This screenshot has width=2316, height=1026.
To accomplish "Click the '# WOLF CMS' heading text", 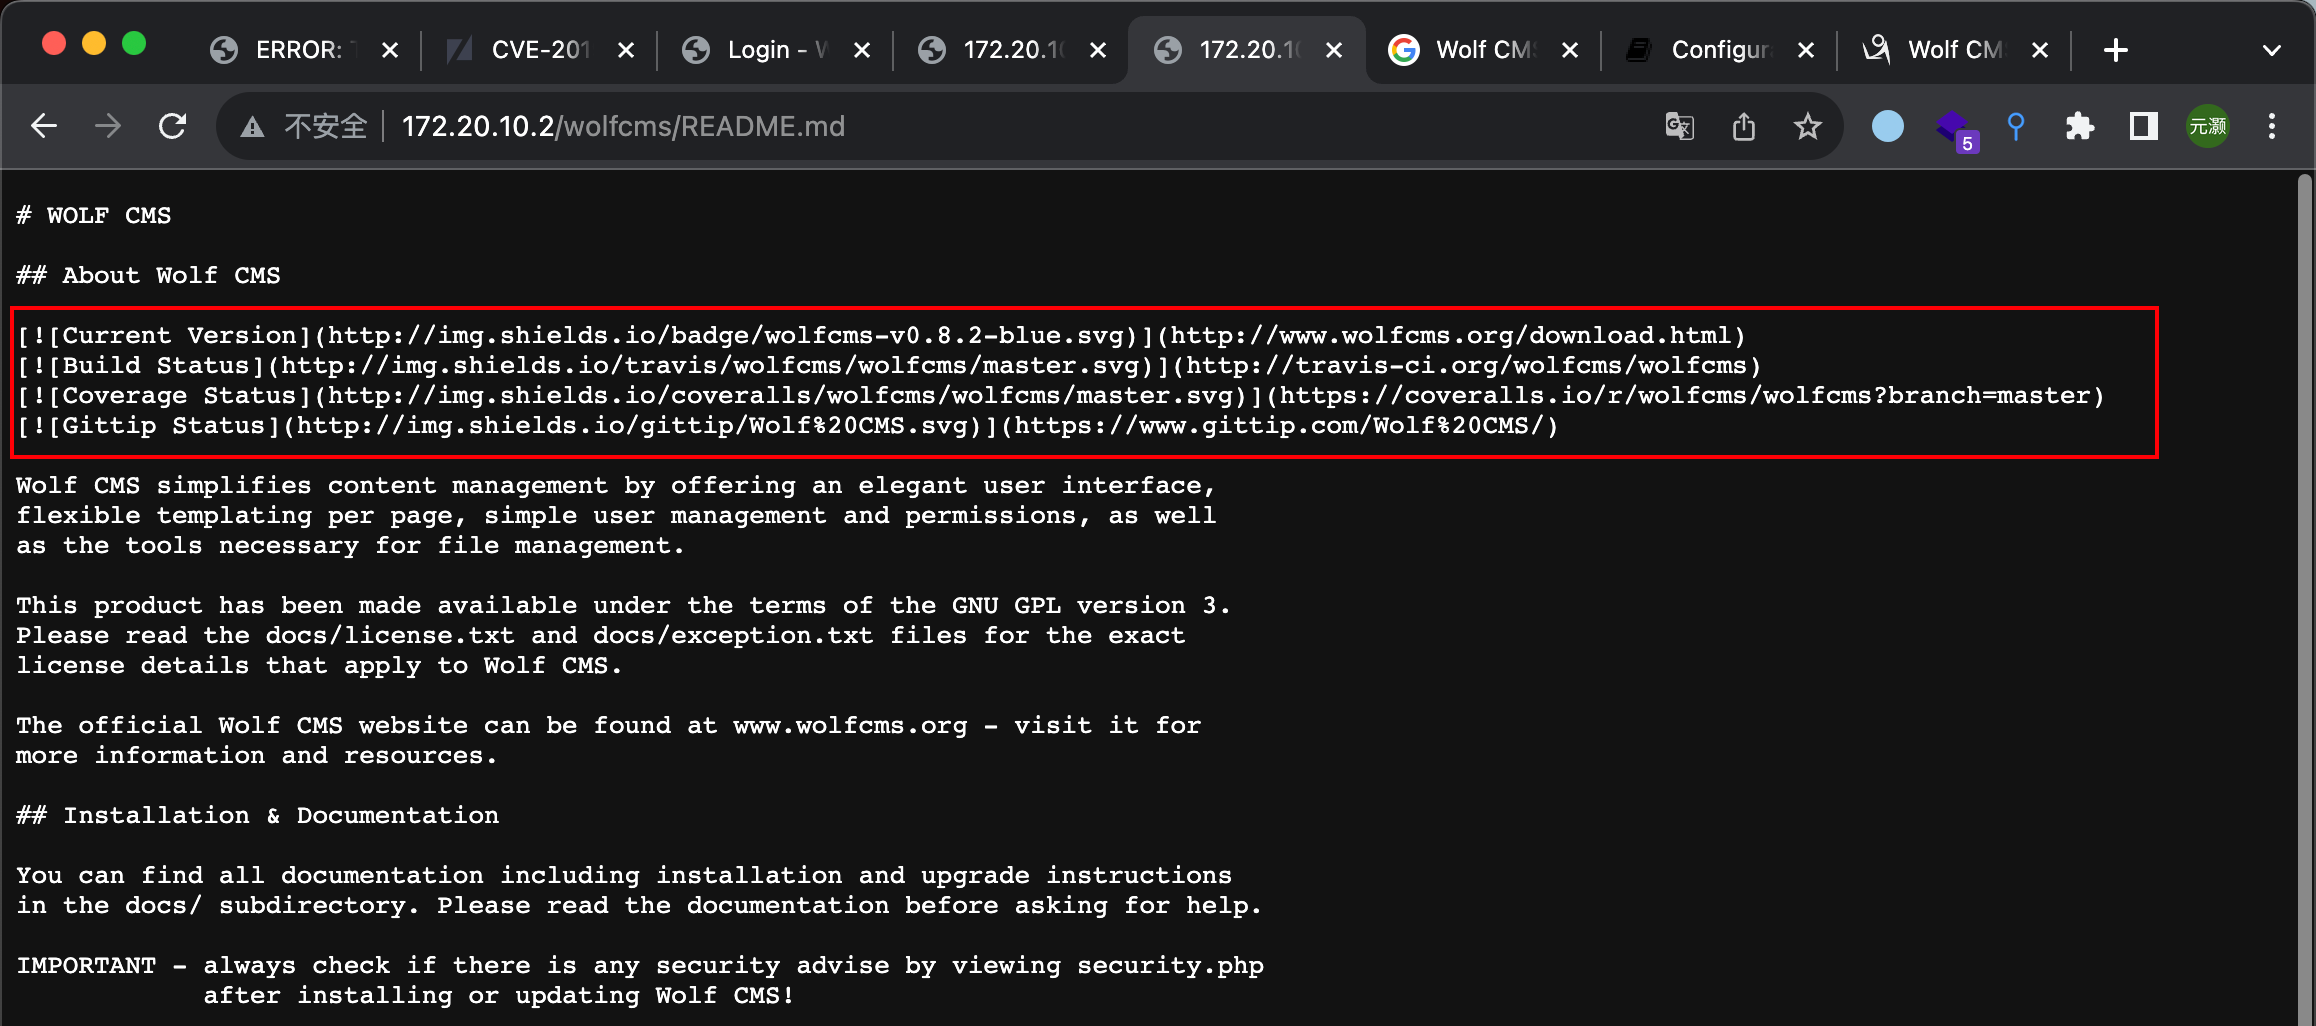I will tap(94, 216).
